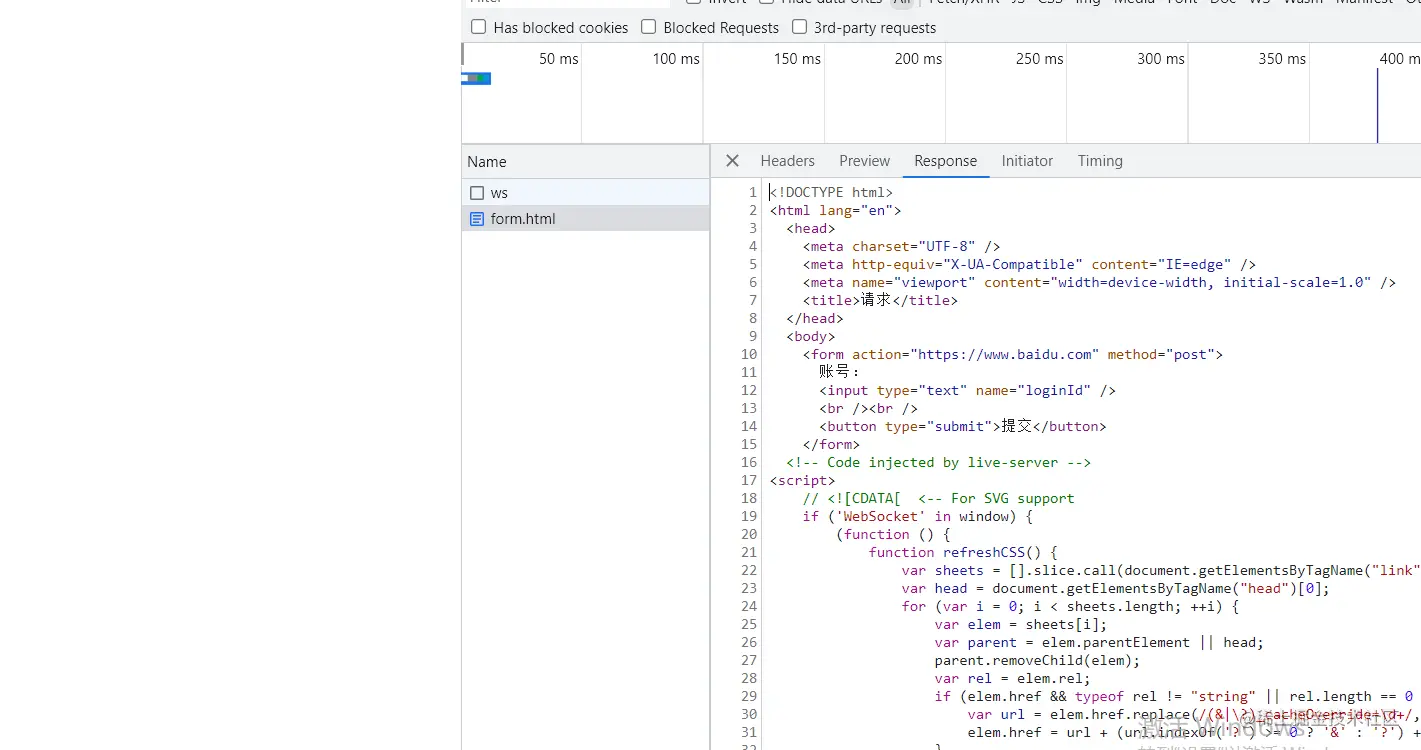Click the closing </head> tag line

[x=815, y=318]
